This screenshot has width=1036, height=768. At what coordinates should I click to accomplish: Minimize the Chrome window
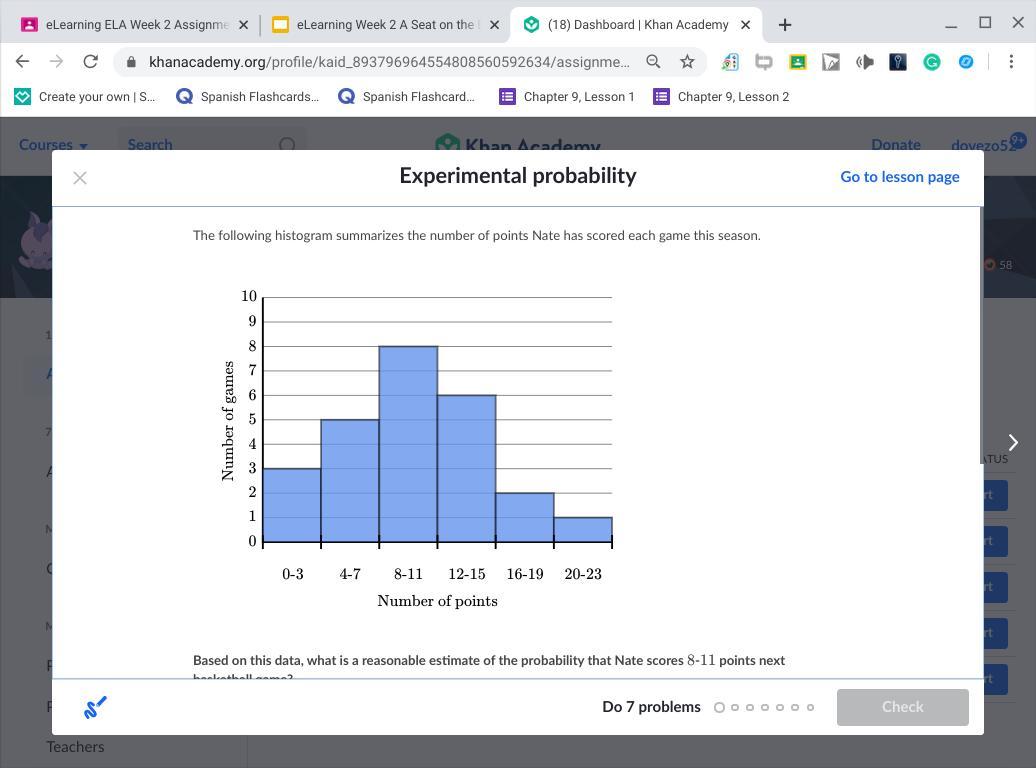951,25
